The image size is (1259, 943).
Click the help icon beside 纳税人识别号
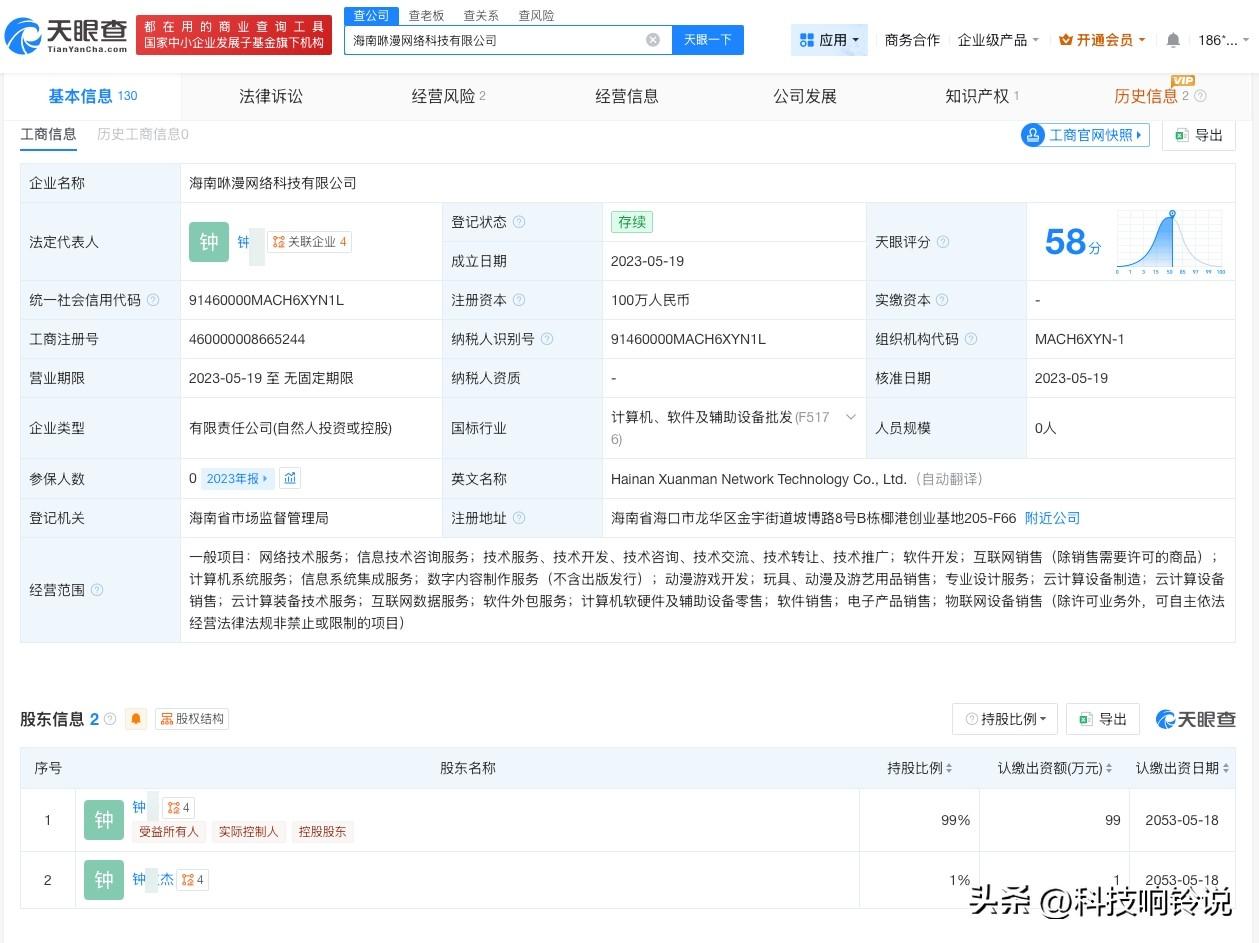click(x=547, y=339)
